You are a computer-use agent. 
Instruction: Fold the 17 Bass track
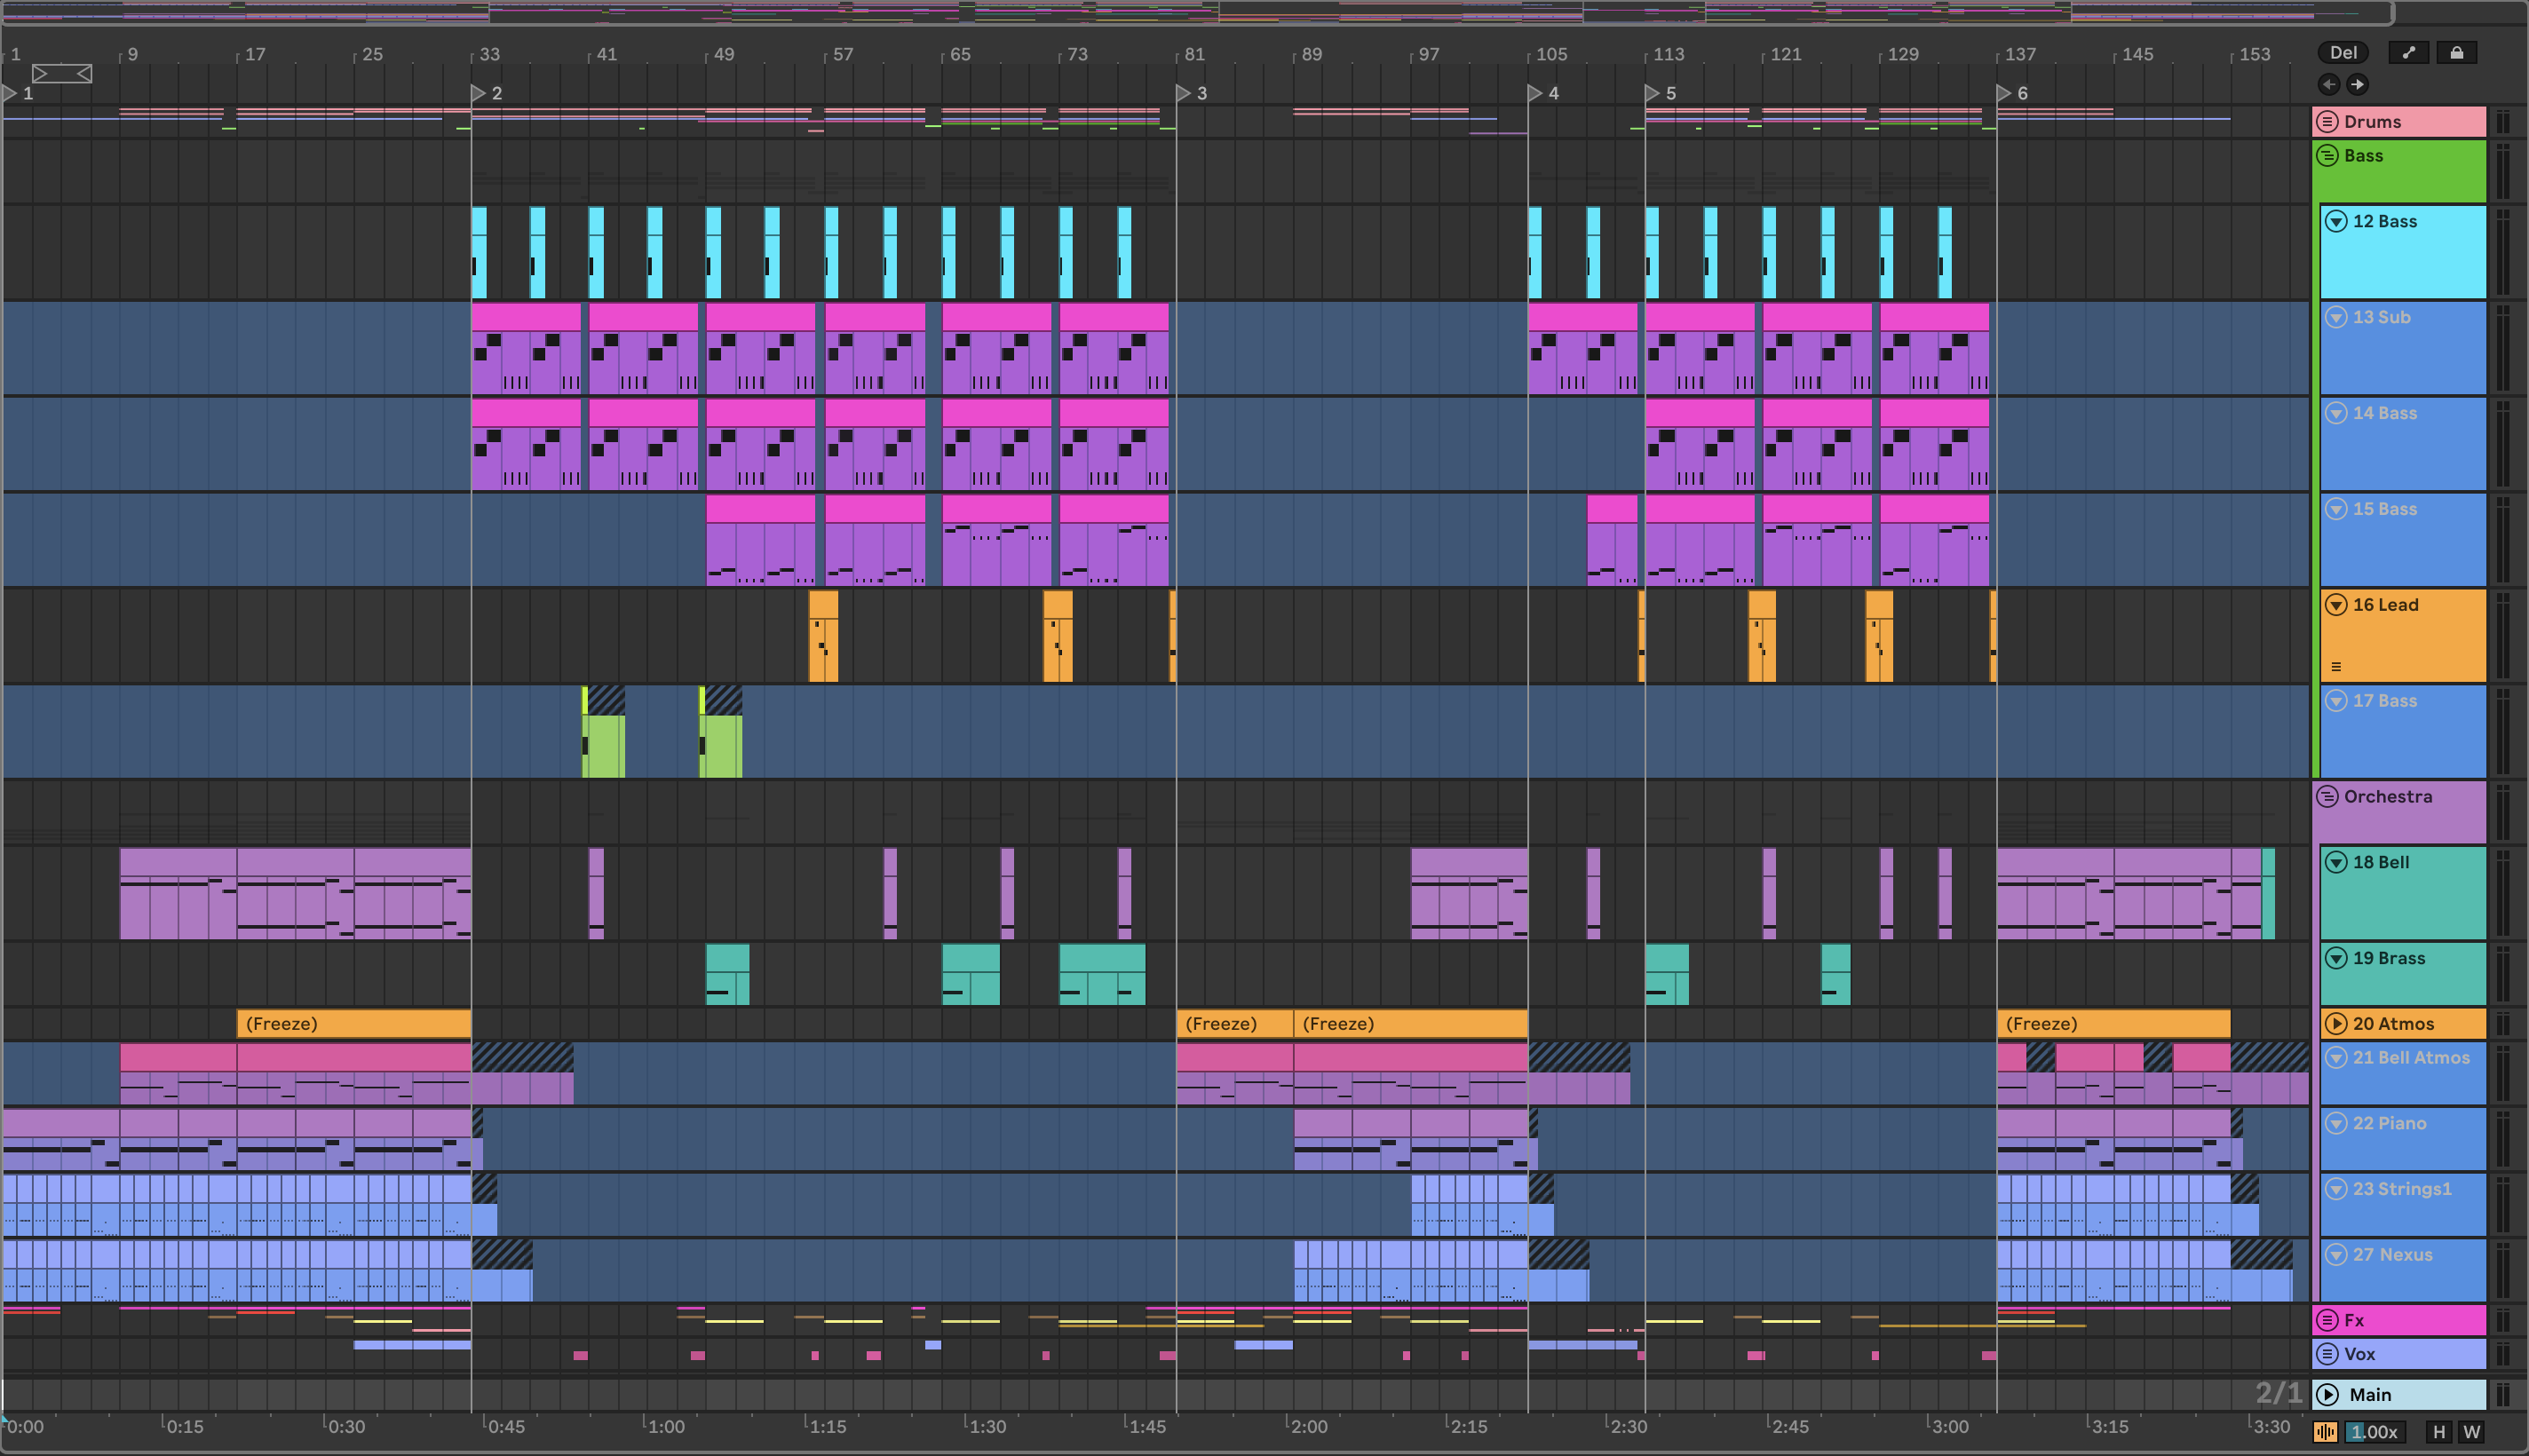coord(2336,701)
